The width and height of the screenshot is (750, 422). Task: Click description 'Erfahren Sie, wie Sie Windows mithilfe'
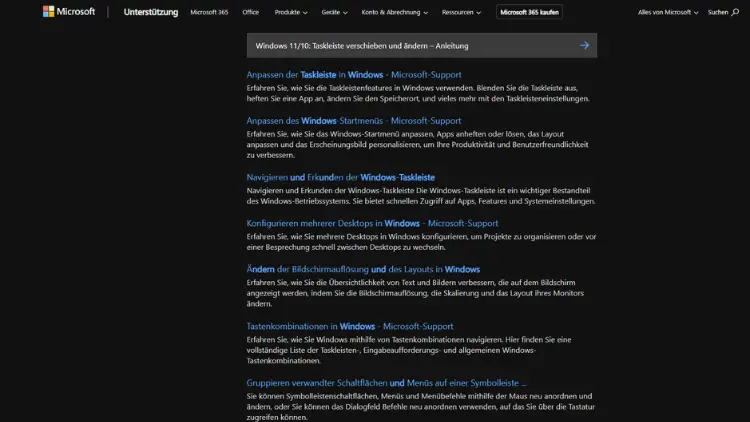click(x=409, y=350)
